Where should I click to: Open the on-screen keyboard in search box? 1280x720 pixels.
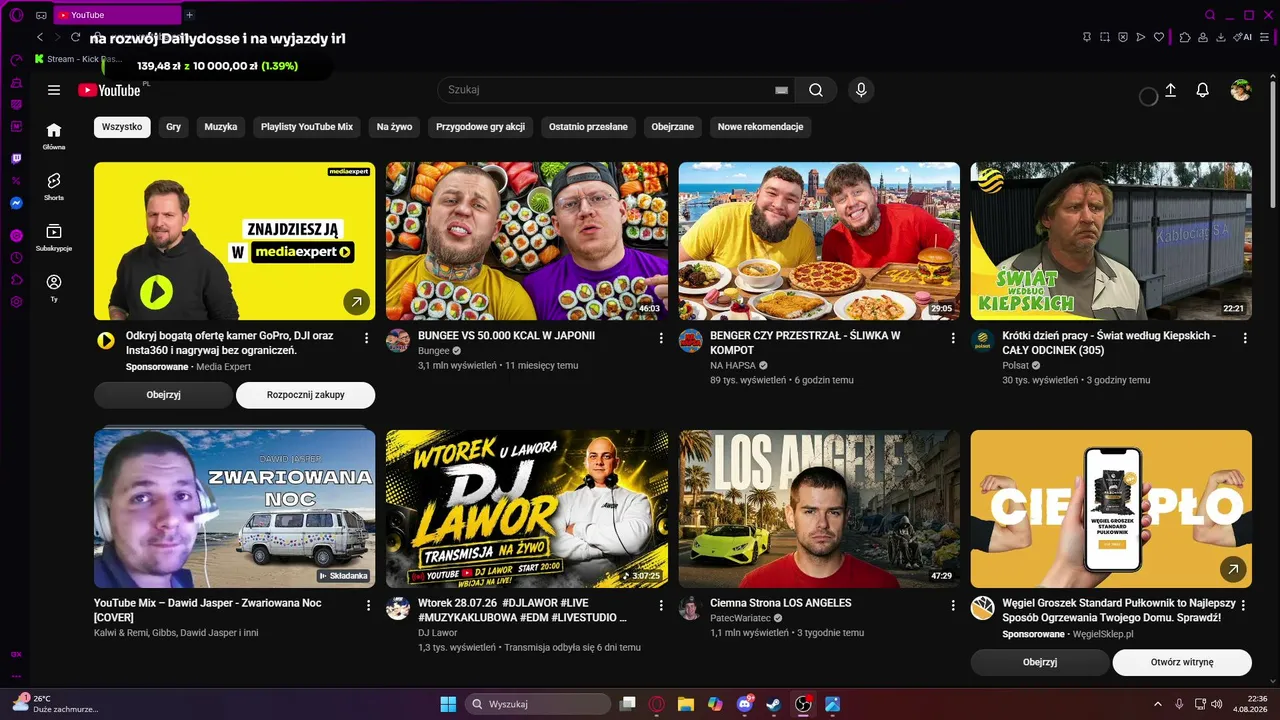pyautogui.click(x=781, y=90)
